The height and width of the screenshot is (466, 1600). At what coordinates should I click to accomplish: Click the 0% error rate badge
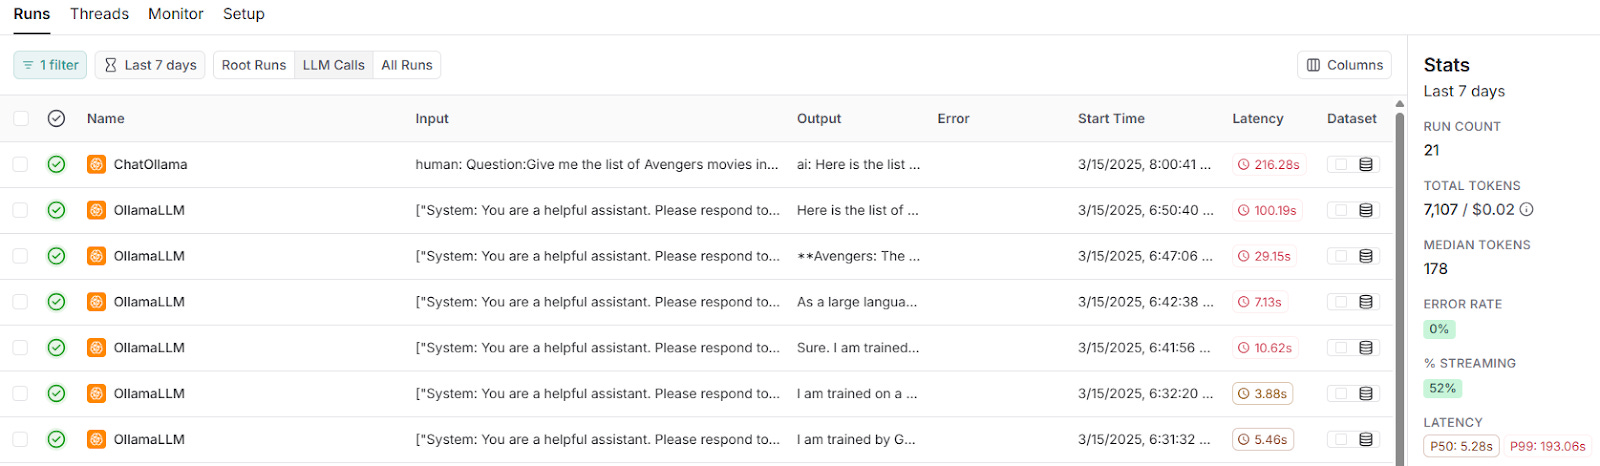1439,329
